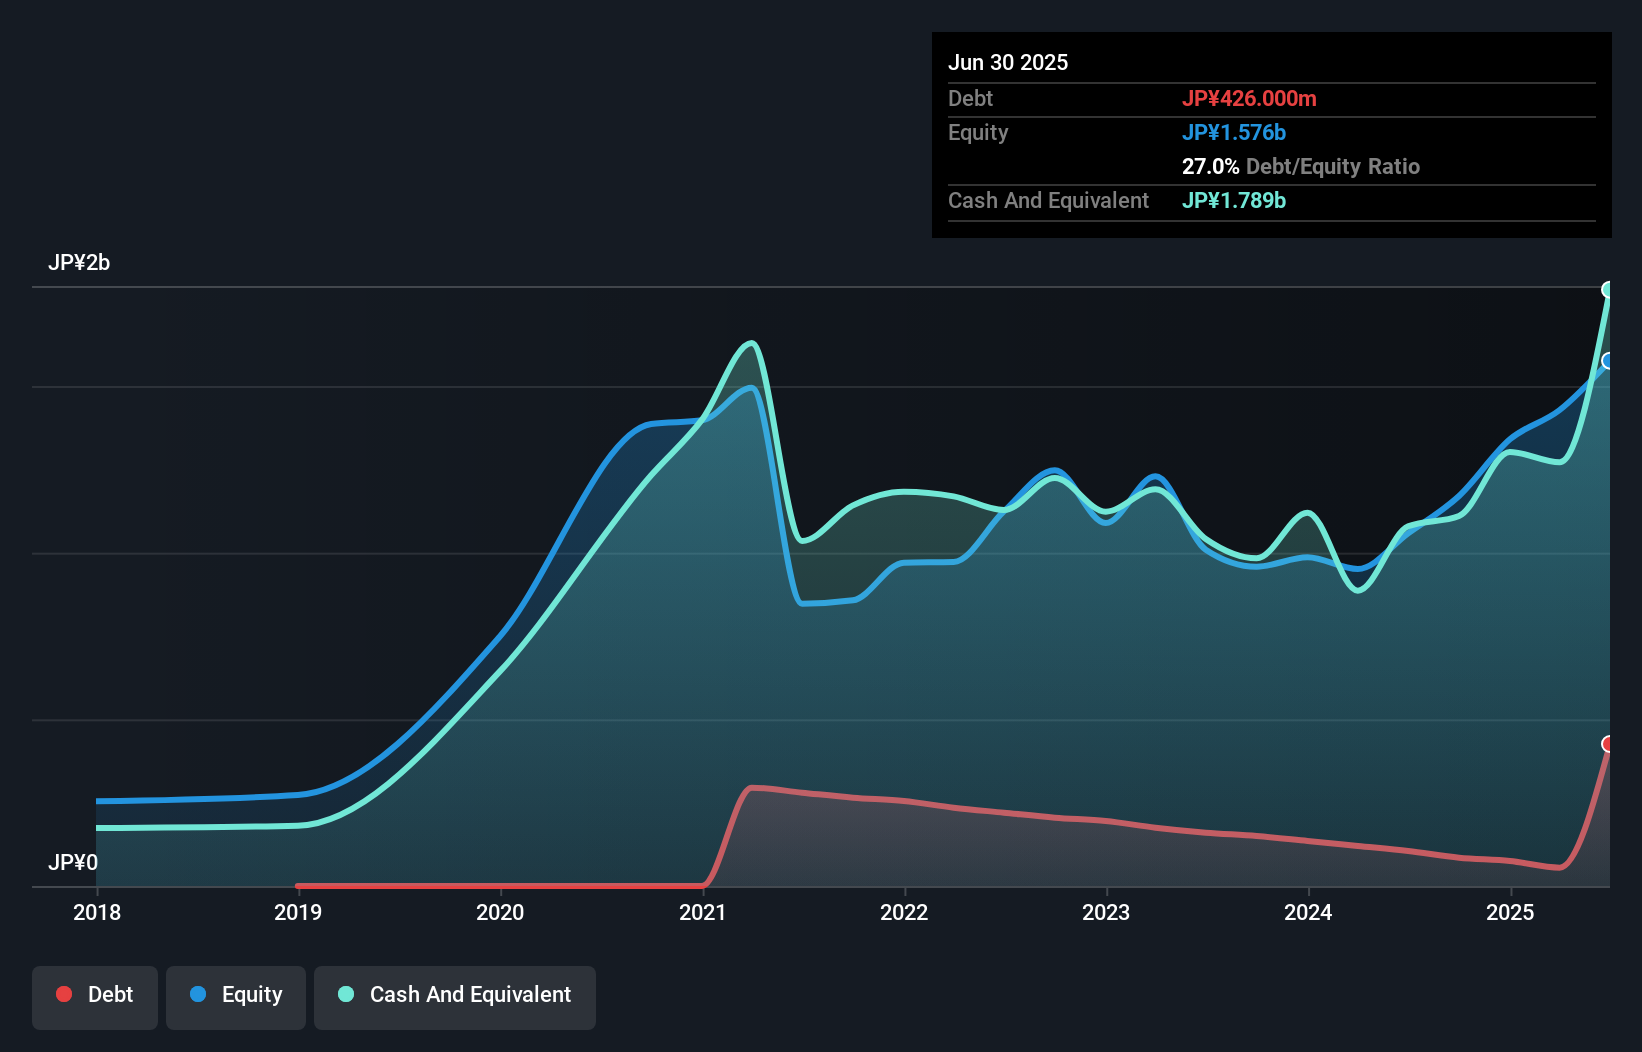
Task: Click the JP¥426.000m debt value
Action: (1250, 98)
